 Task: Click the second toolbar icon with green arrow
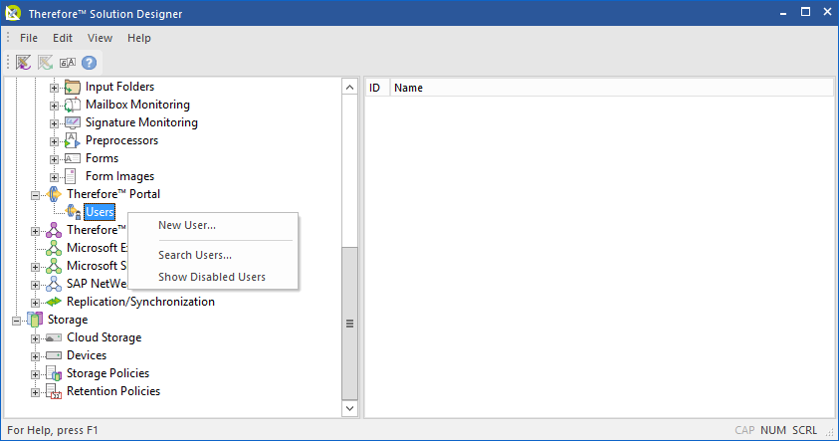[45, 63]
